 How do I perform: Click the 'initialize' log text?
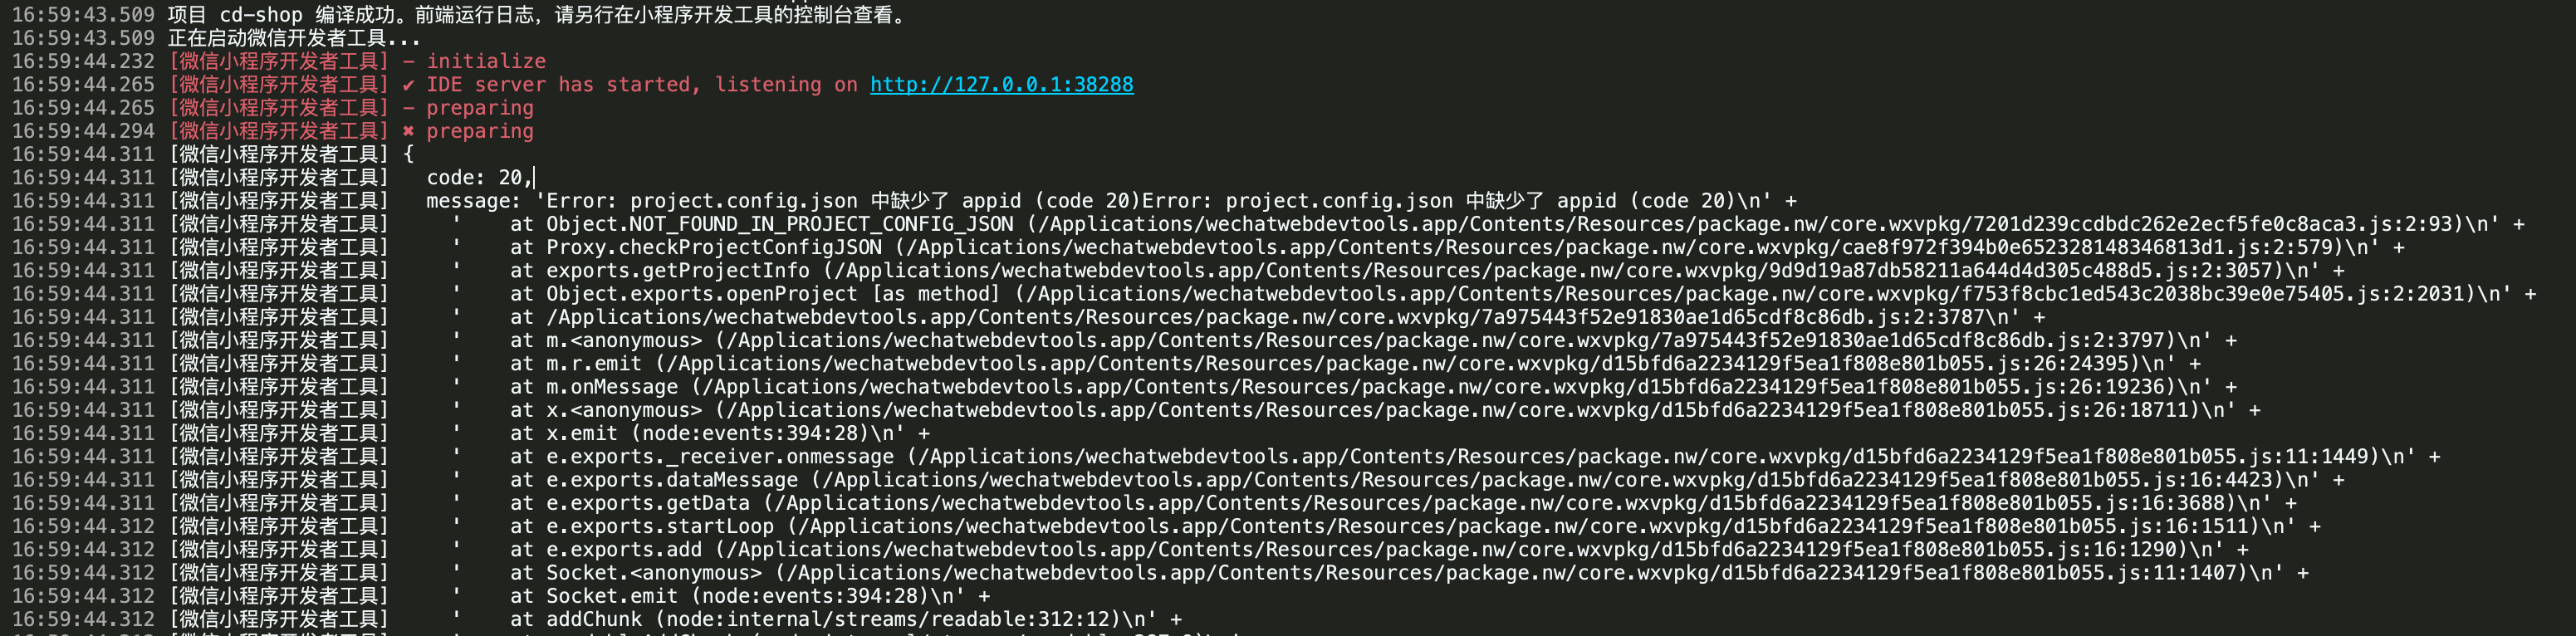point(486,62)
